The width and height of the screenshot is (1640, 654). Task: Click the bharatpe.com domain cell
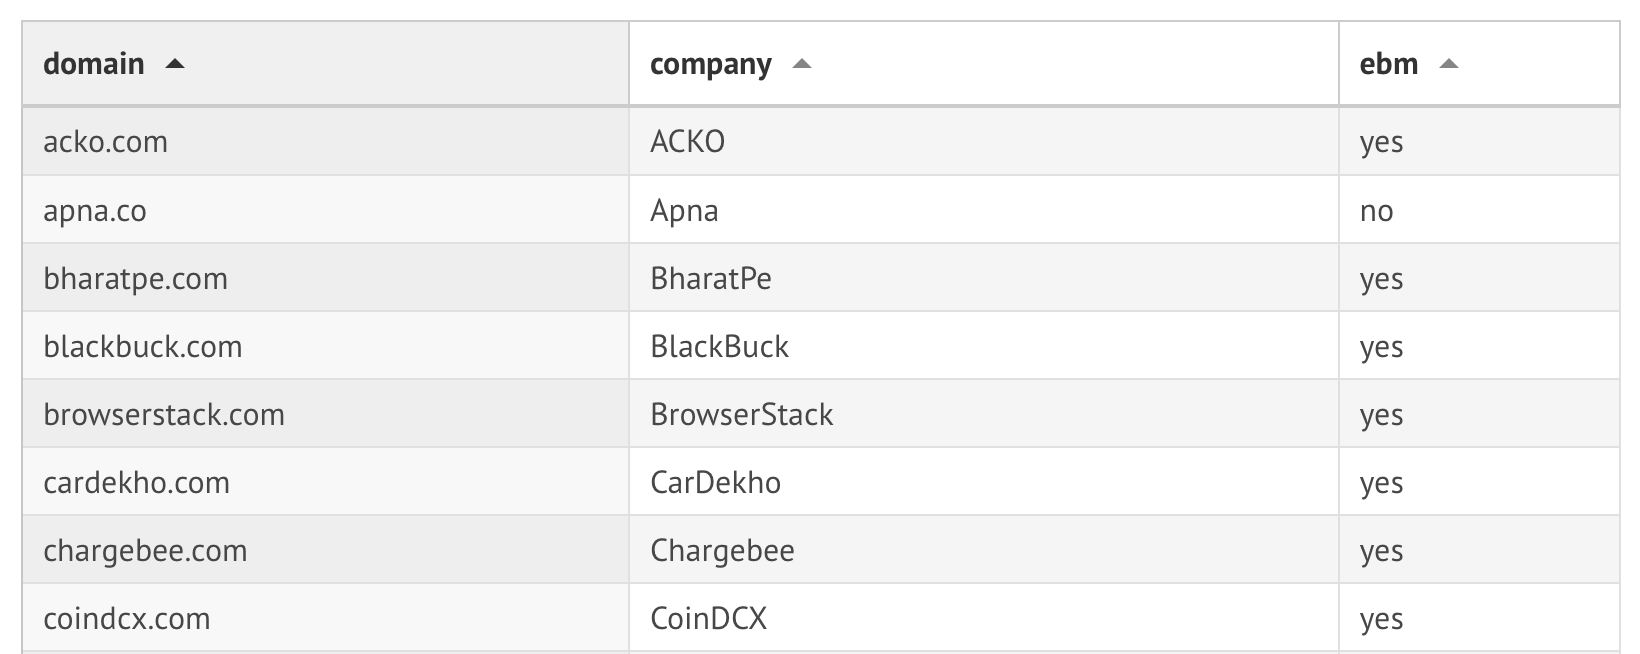(135, 279)
